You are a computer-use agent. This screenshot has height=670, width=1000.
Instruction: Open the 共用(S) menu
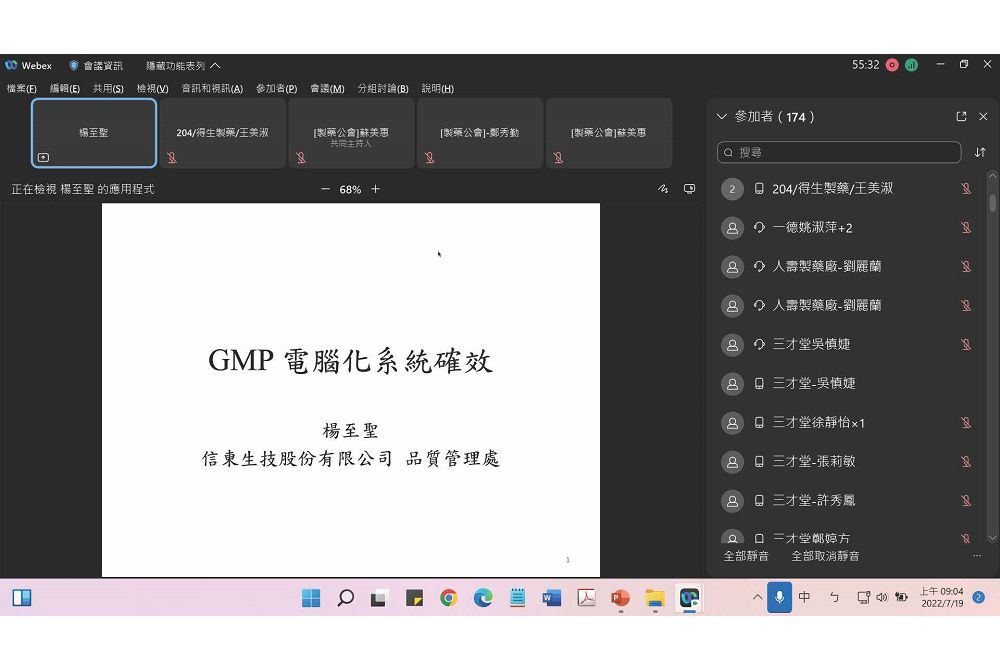(108, 89)
